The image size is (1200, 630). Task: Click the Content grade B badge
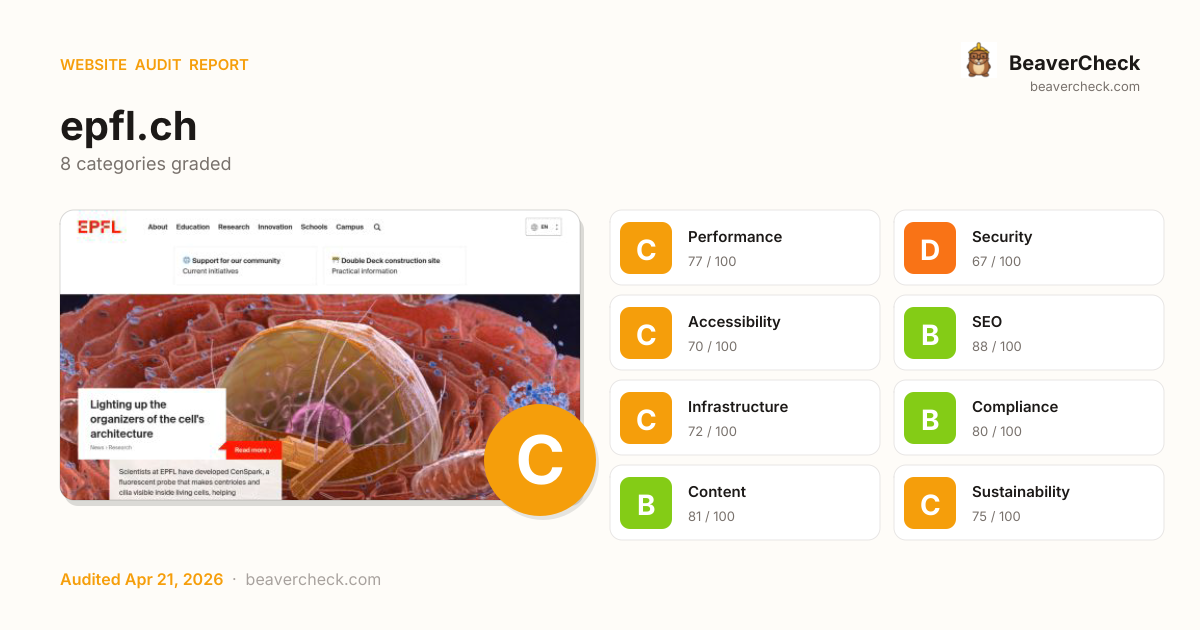pyautogui.click(x=646, y=503)
